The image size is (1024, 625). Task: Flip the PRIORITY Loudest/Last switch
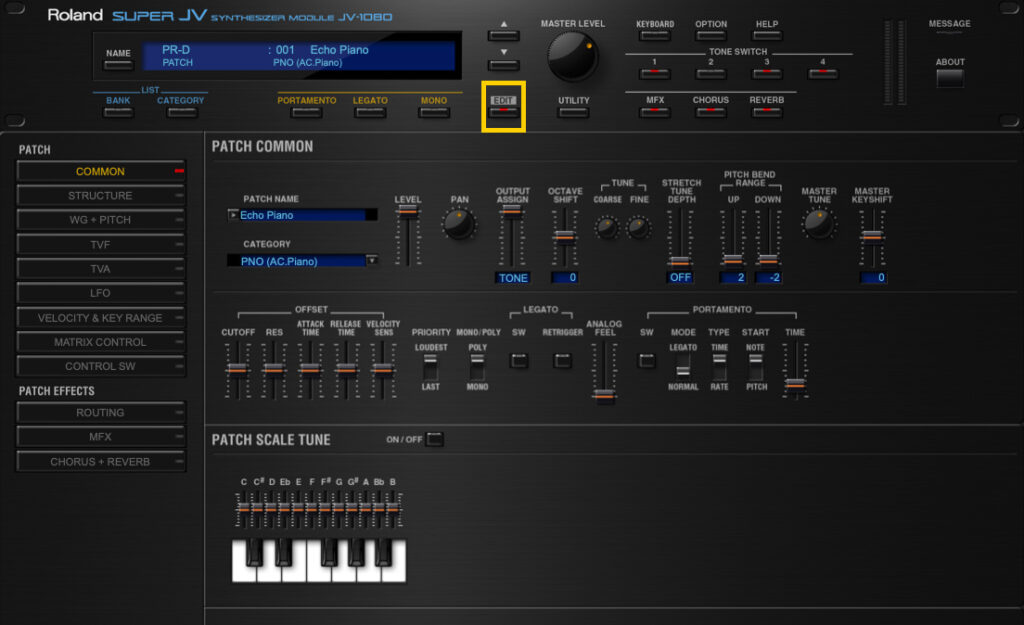click(430, 367)
